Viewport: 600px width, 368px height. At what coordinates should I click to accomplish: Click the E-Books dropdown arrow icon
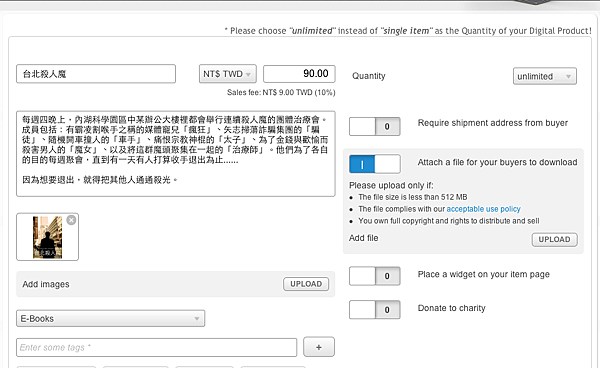(196, 319)
